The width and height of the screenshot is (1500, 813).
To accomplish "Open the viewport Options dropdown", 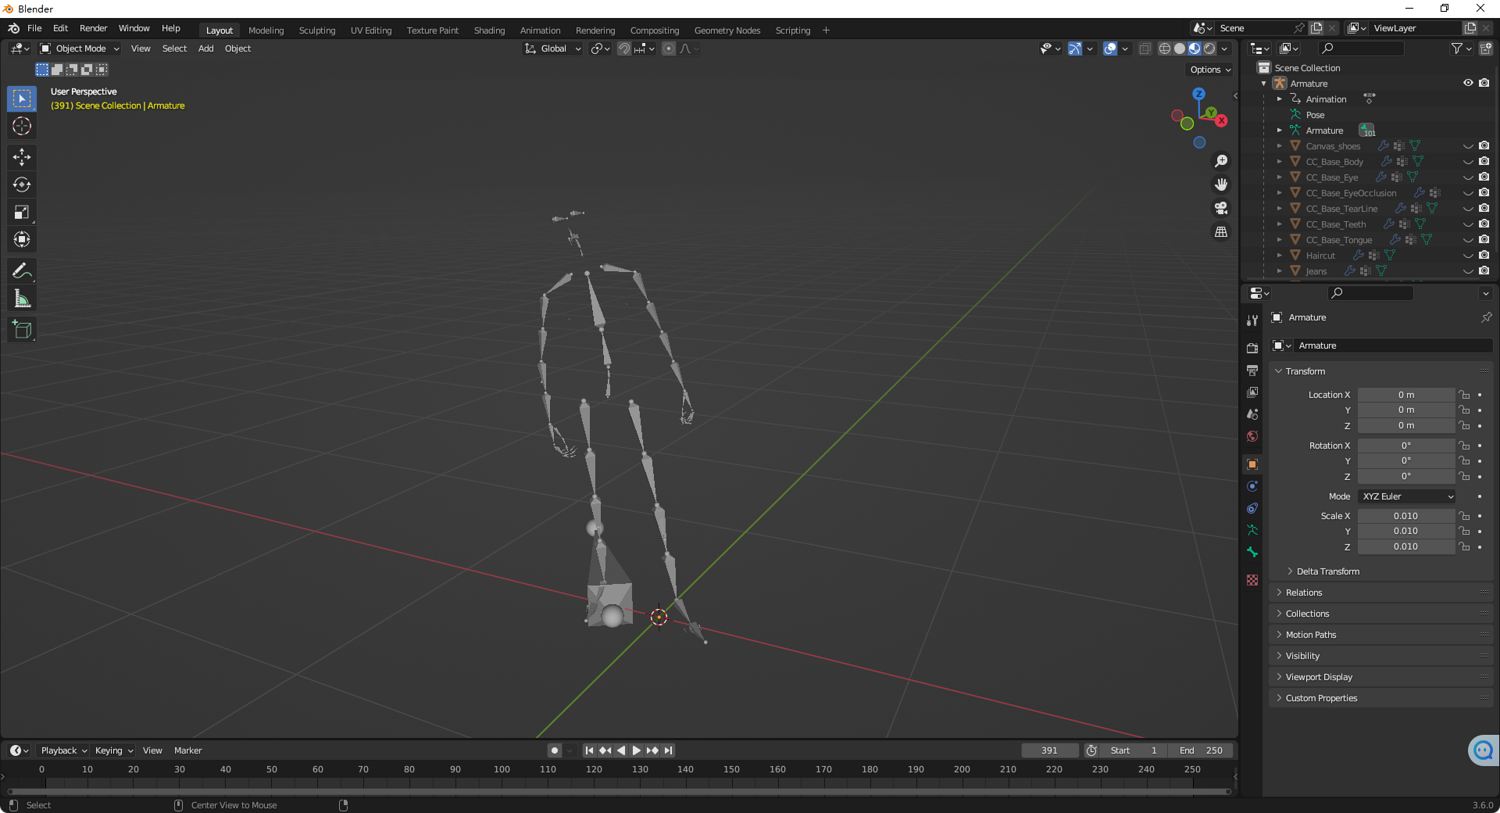I will [x=1209, y=70].
